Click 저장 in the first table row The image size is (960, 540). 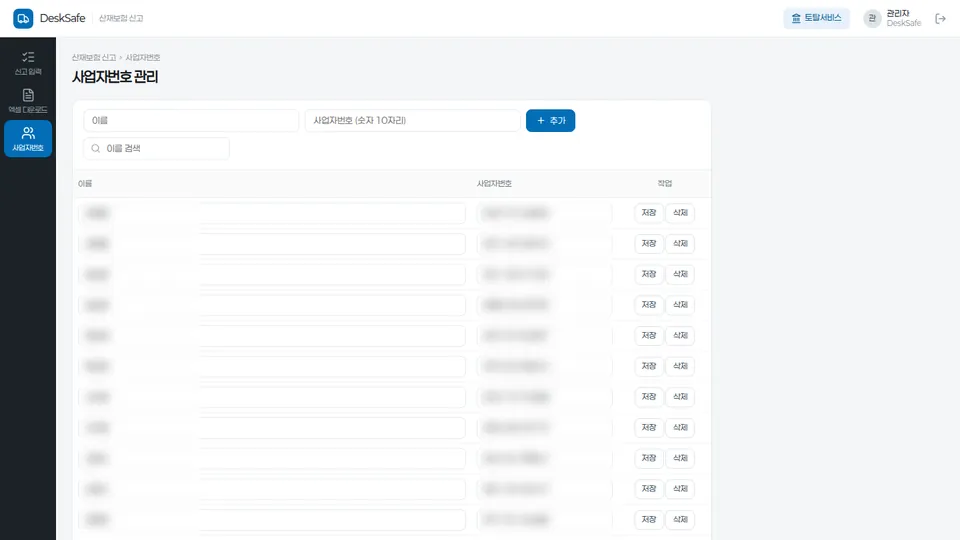click(649, 213)
